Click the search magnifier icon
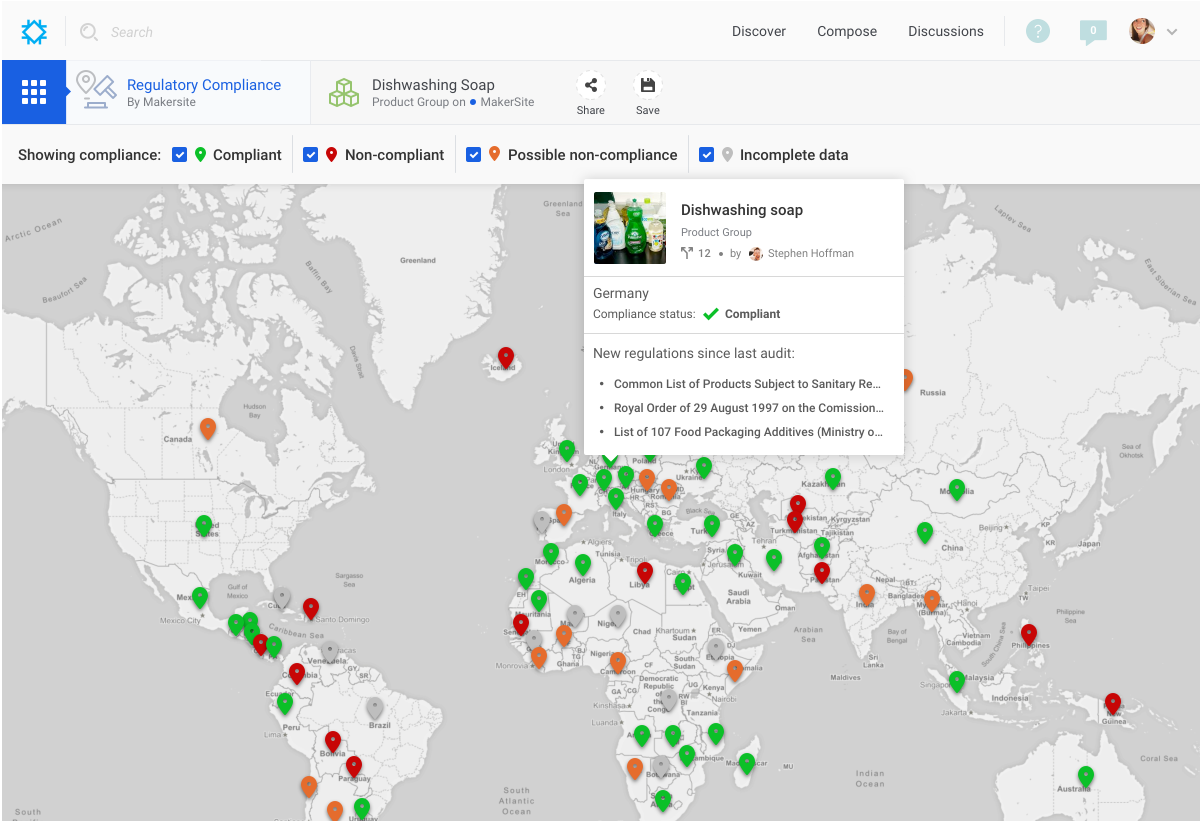1200x821 pixels. 89,32
